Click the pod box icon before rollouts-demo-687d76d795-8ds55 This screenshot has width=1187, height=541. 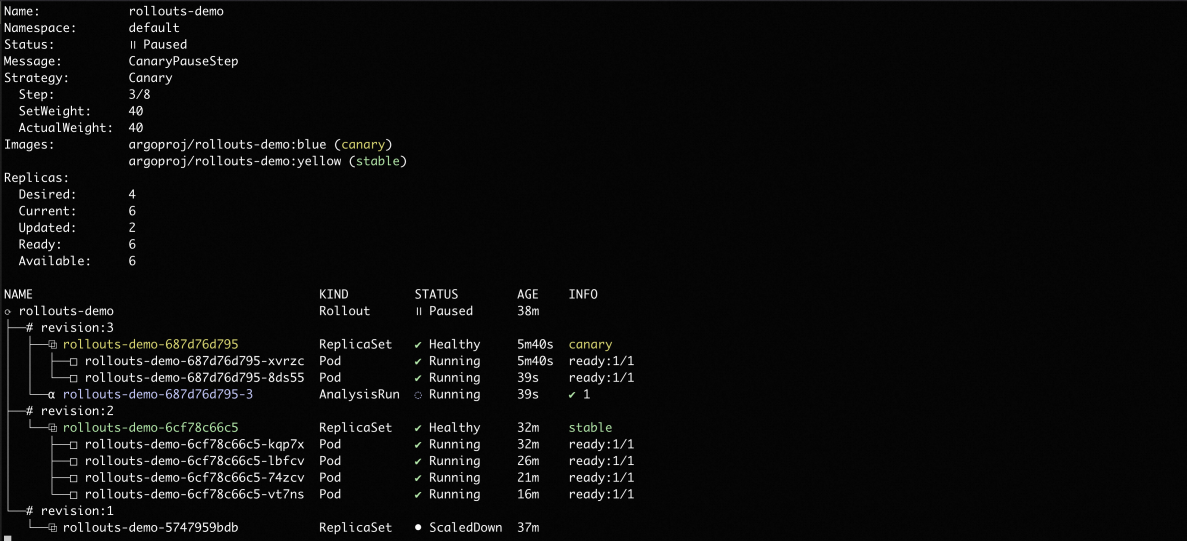click(74, 378)
